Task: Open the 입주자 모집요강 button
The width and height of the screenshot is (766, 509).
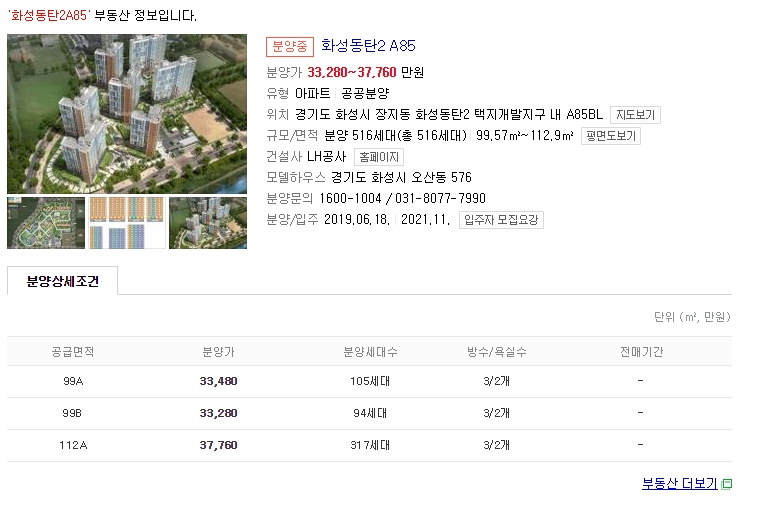Action: 501,220
